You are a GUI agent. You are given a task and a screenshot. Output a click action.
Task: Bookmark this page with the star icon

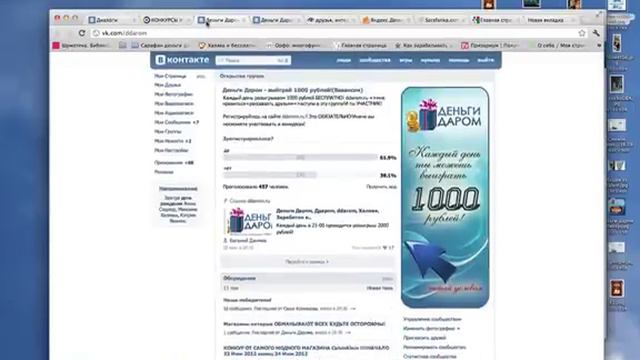(x=582, y=33)
